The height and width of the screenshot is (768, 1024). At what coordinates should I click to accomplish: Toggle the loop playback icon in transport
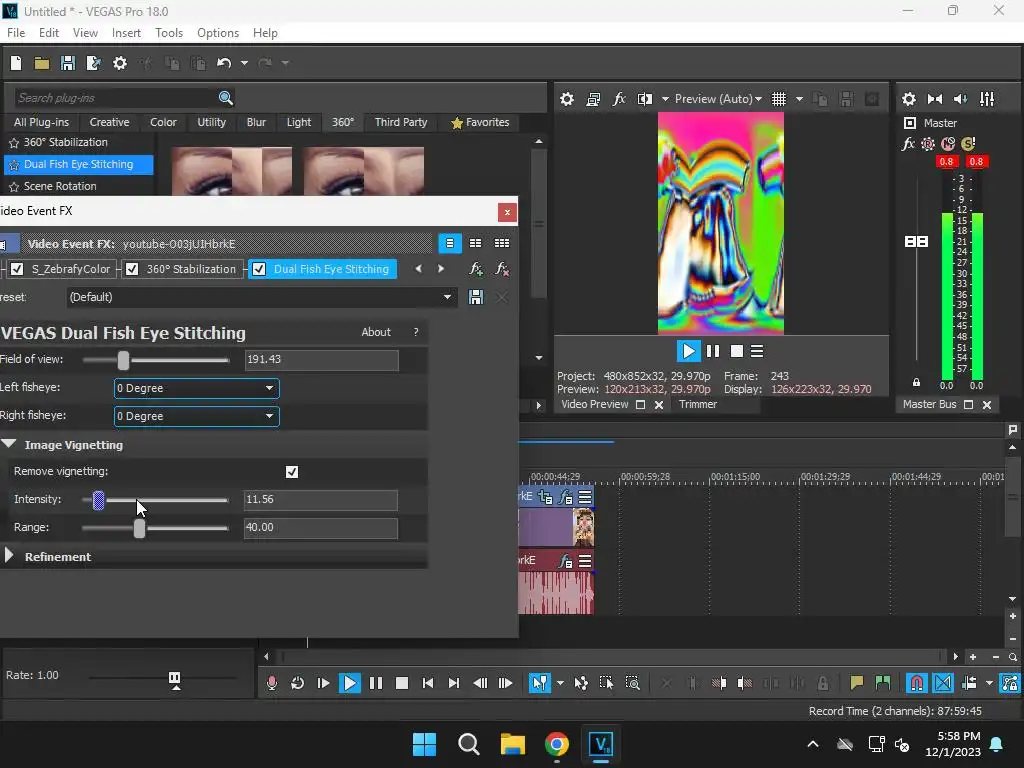297,683
